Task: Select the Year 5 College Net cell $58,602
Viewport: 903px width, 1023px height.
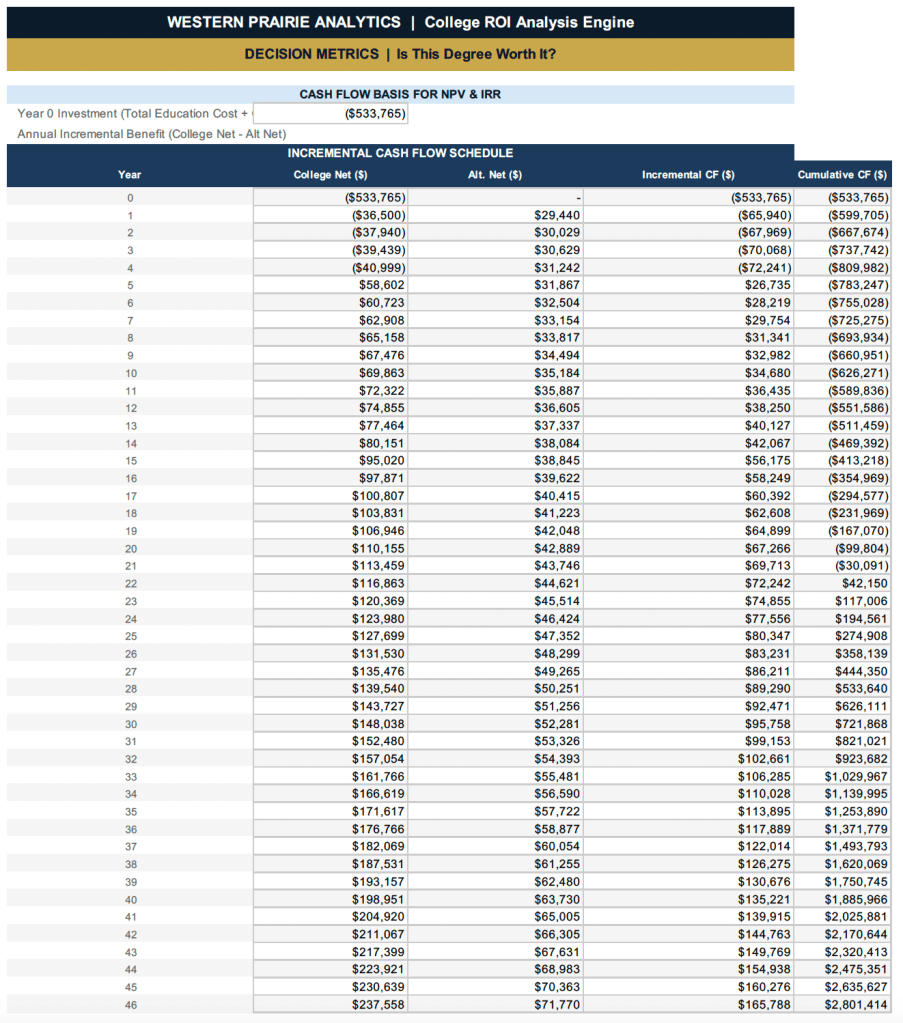Action: 331,286
